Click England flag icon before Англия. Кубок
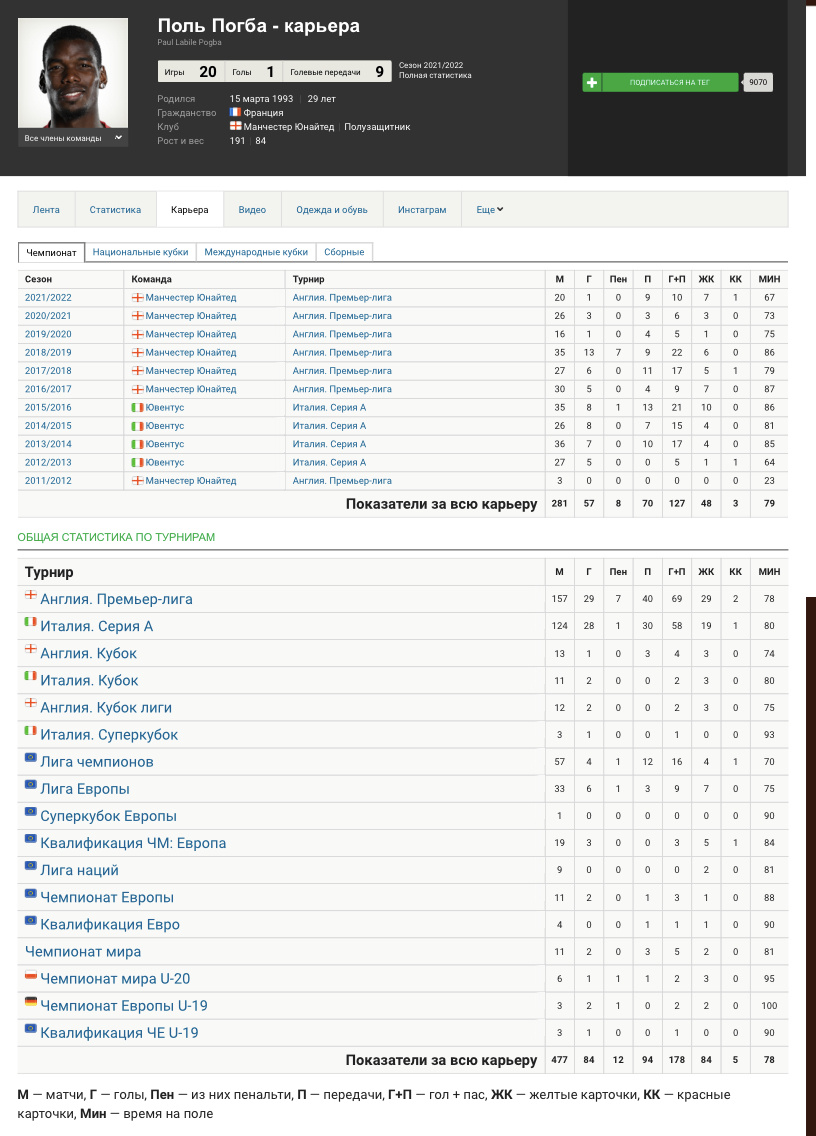 pos(30,648)
